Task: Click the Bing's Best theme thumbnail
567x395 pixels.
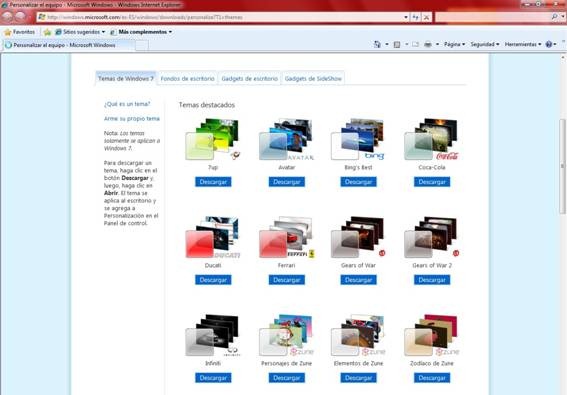Action: 358,140
